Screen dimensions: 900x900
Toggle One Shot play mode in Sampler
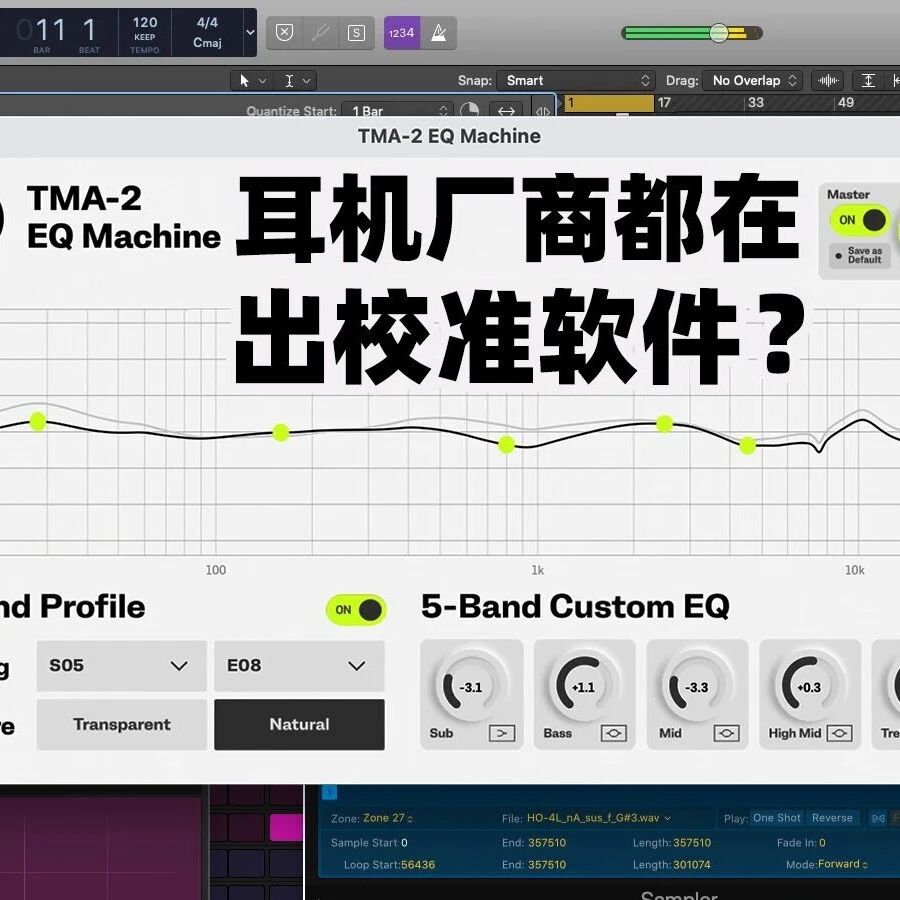pyautogui.click(x=777, y=818)
